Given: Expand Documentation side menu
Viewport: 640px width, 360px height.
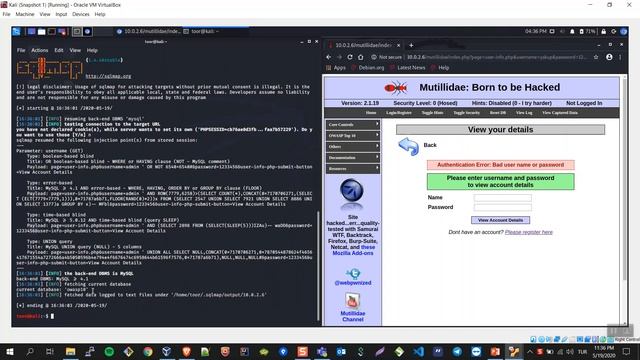Looking at the screenshot, I should pos(353,158).
